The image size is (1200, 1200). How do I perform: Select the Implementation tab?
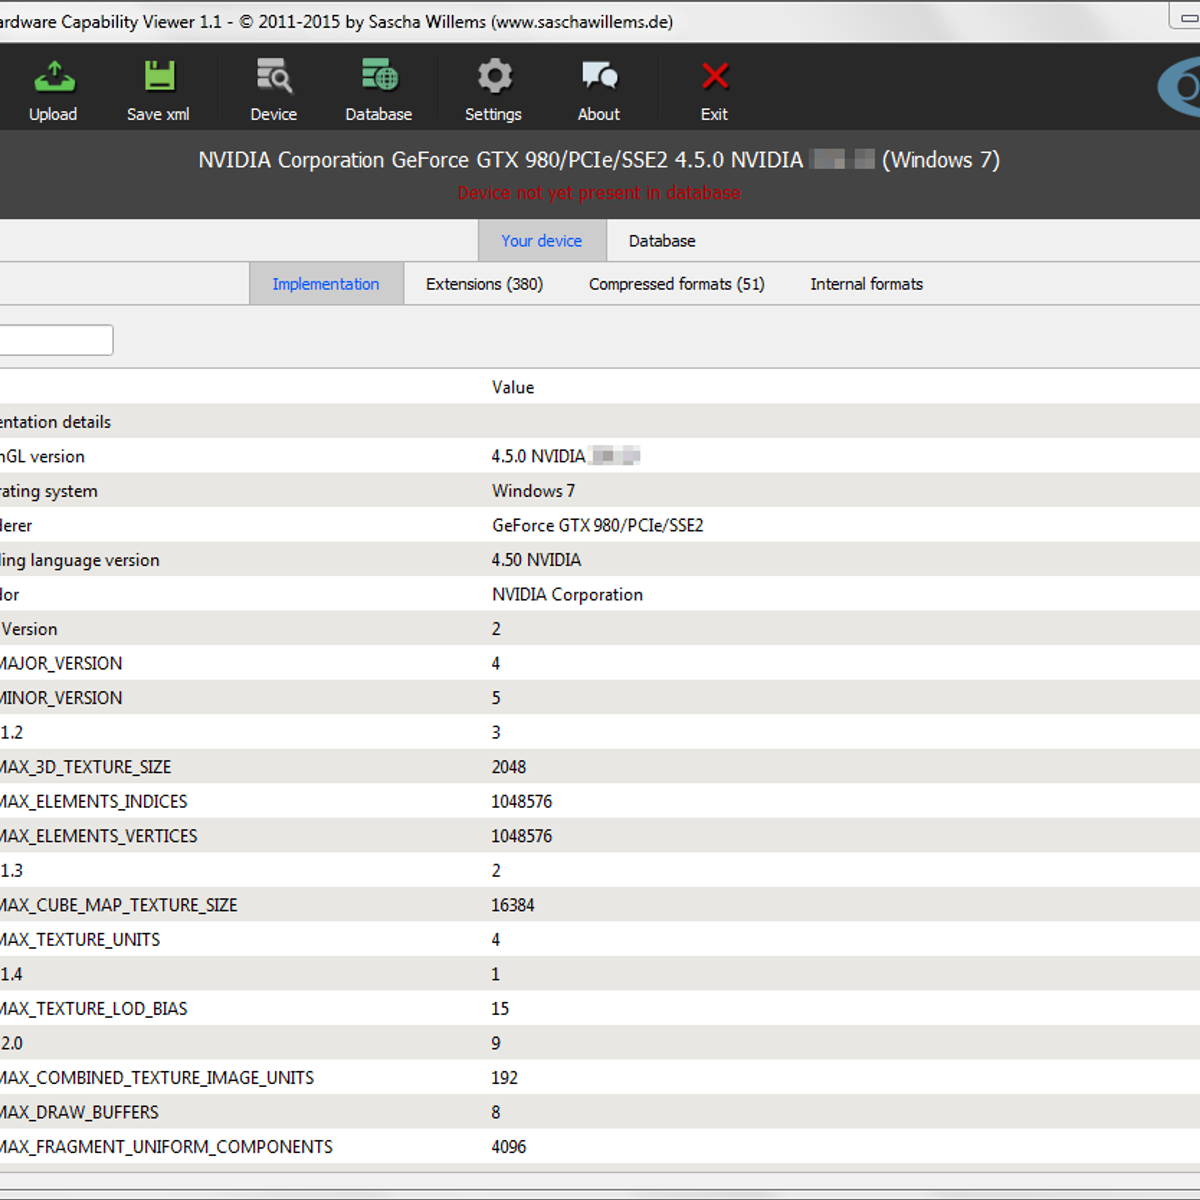(326, 284)
